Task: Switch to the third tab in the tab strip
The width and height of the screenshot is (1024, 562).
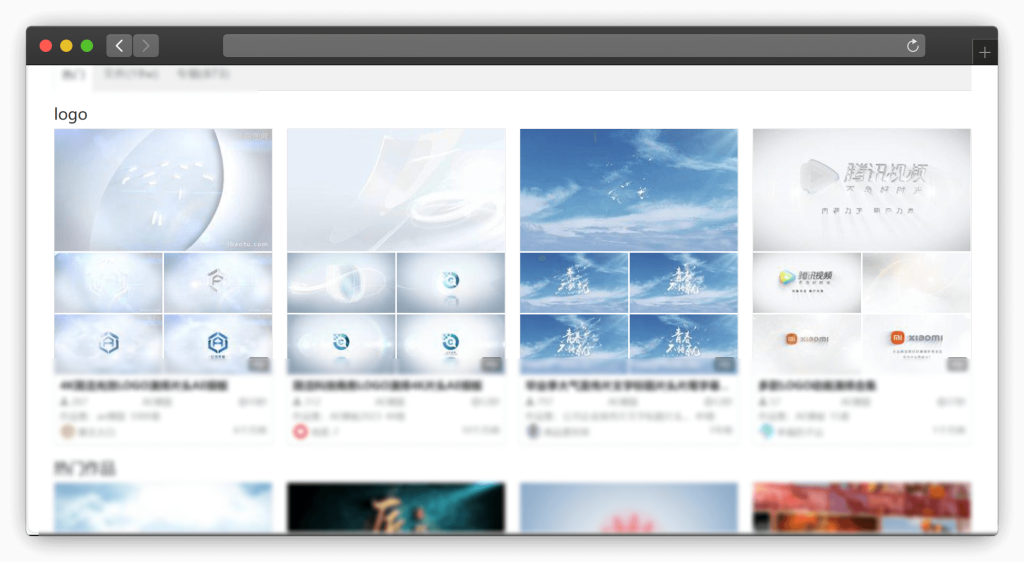Action: (203, 75)
